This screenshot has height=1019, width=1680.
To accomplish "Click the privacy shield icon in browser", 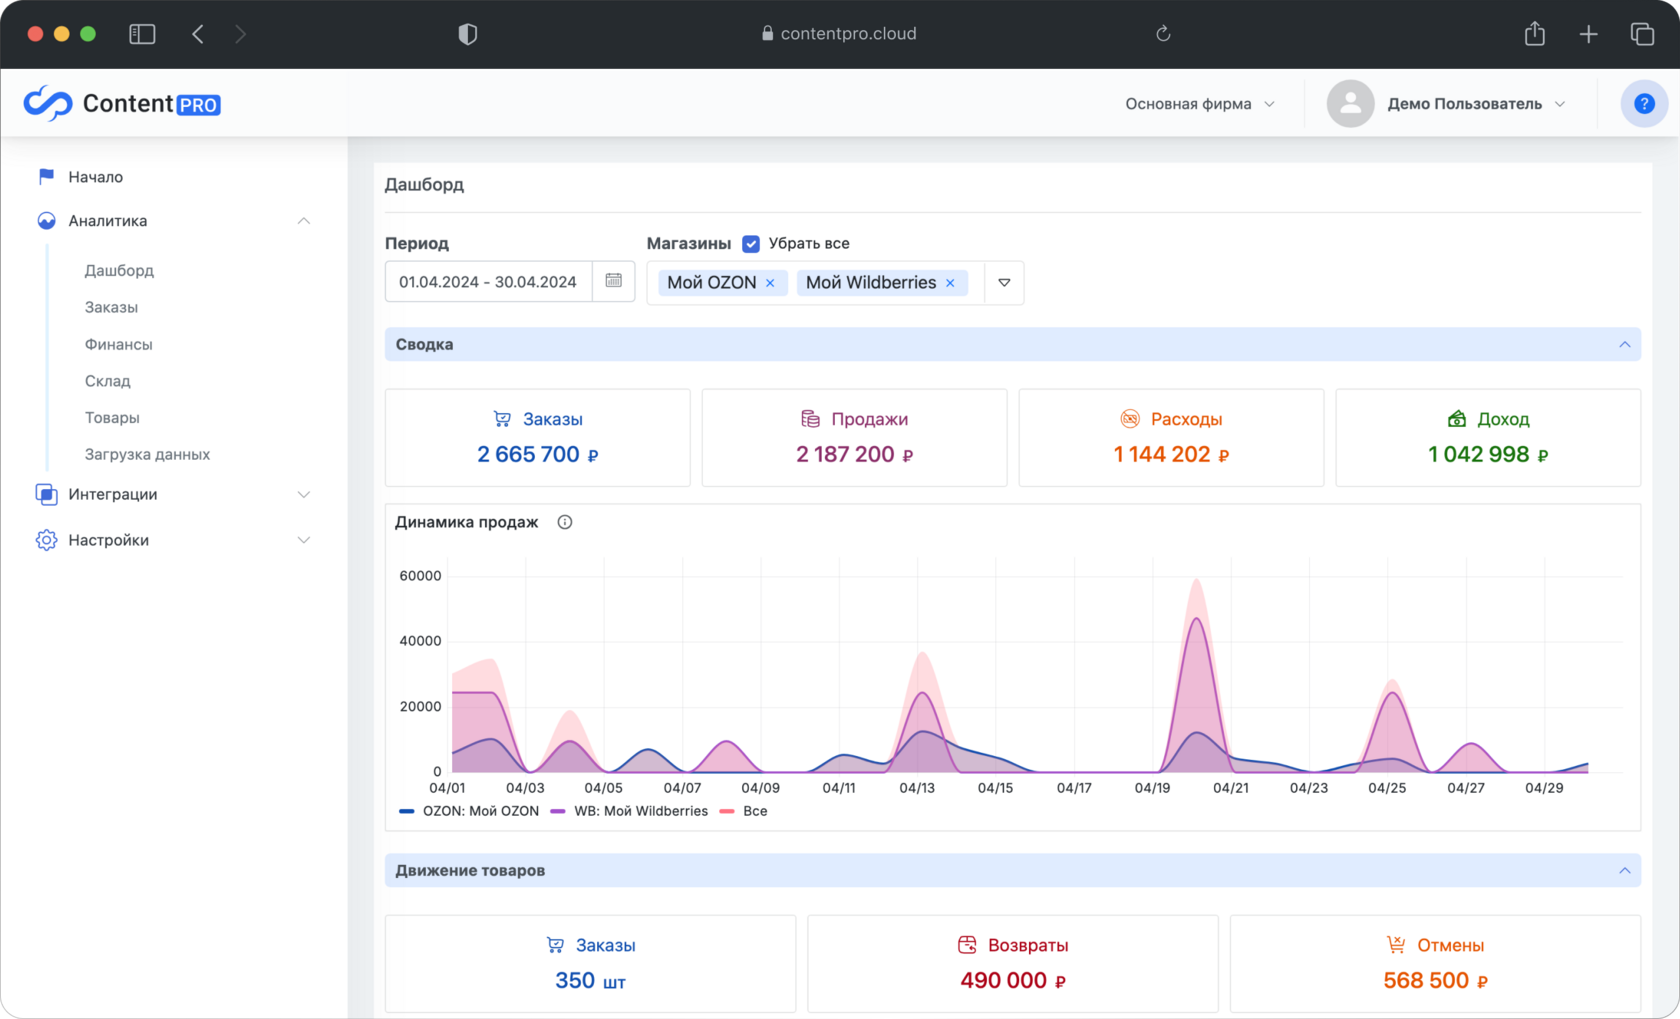I will (x=467, y=34).
